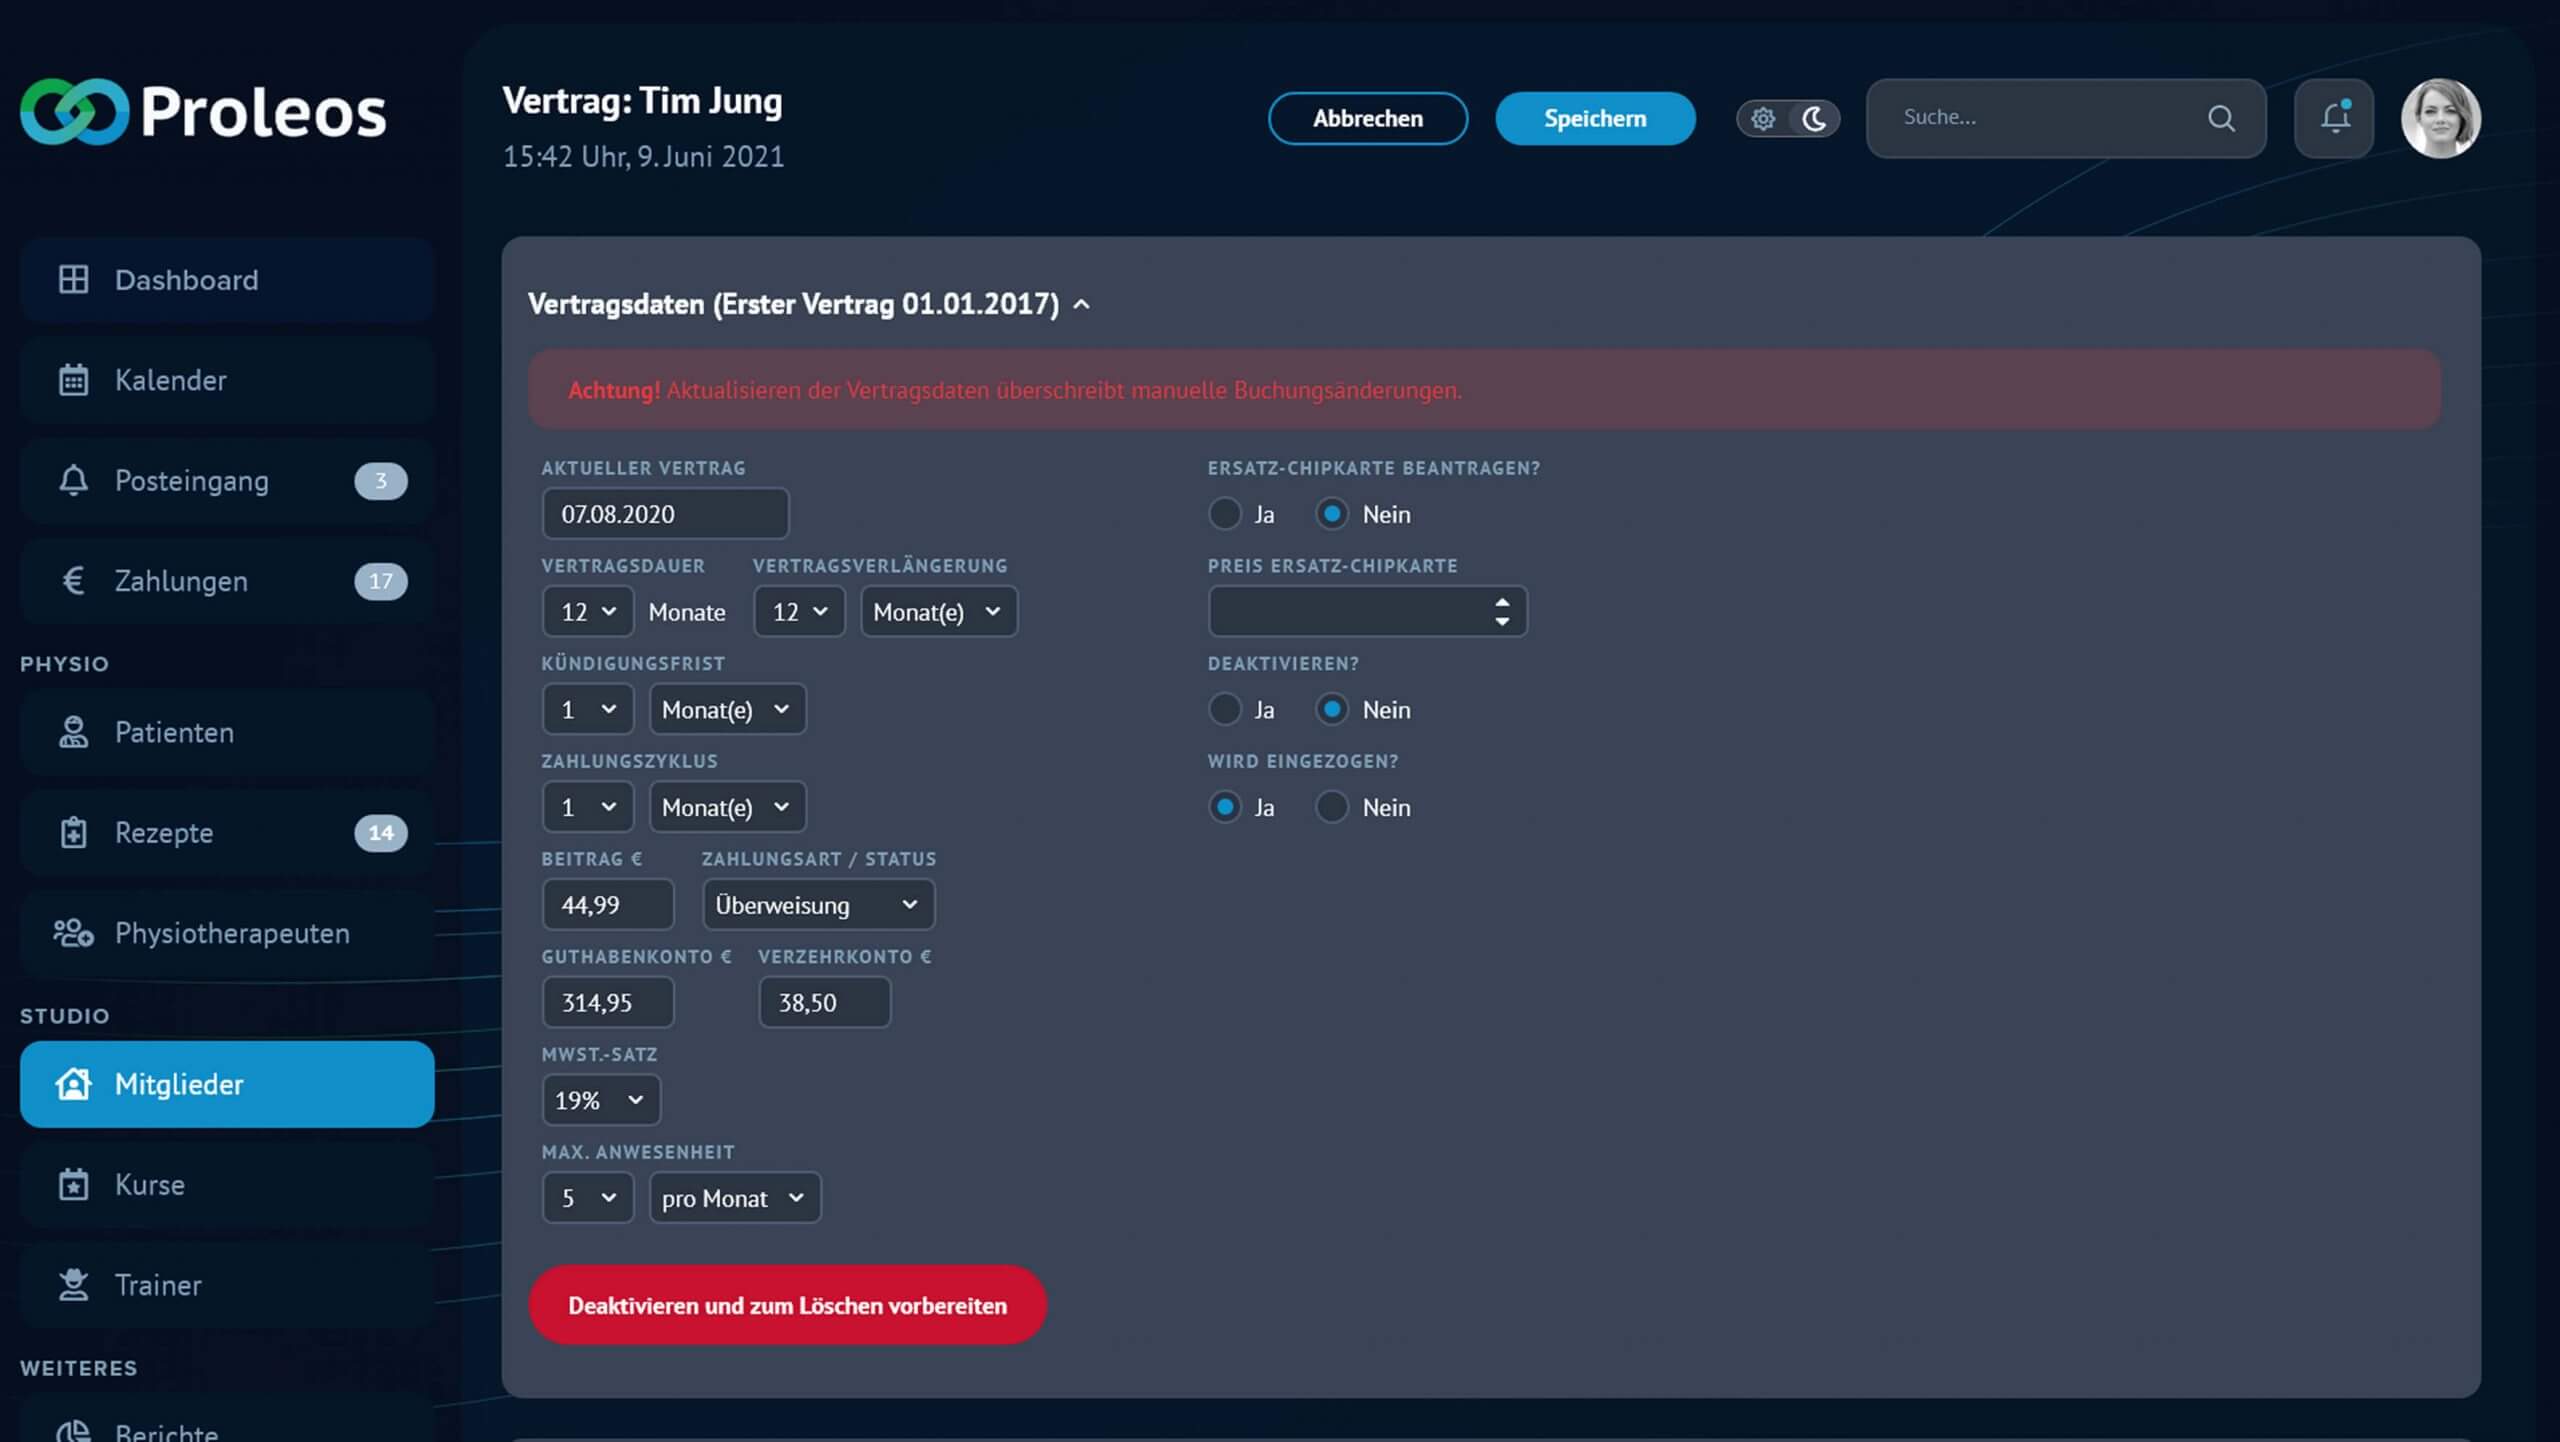The height and width of the screenshot is (1442, 2560).
Task: Click the Dashboard grid icon
Action: (73, 279)
